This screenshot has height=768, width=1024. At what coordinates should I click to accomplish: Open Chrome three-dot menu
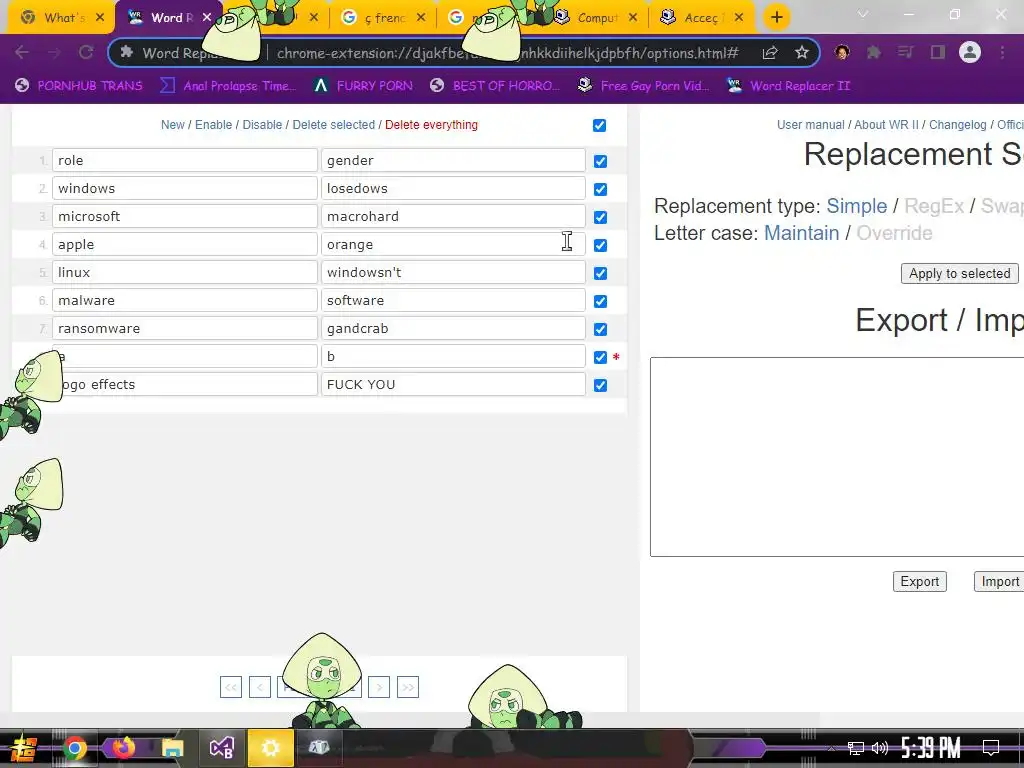pos(1002,52)
